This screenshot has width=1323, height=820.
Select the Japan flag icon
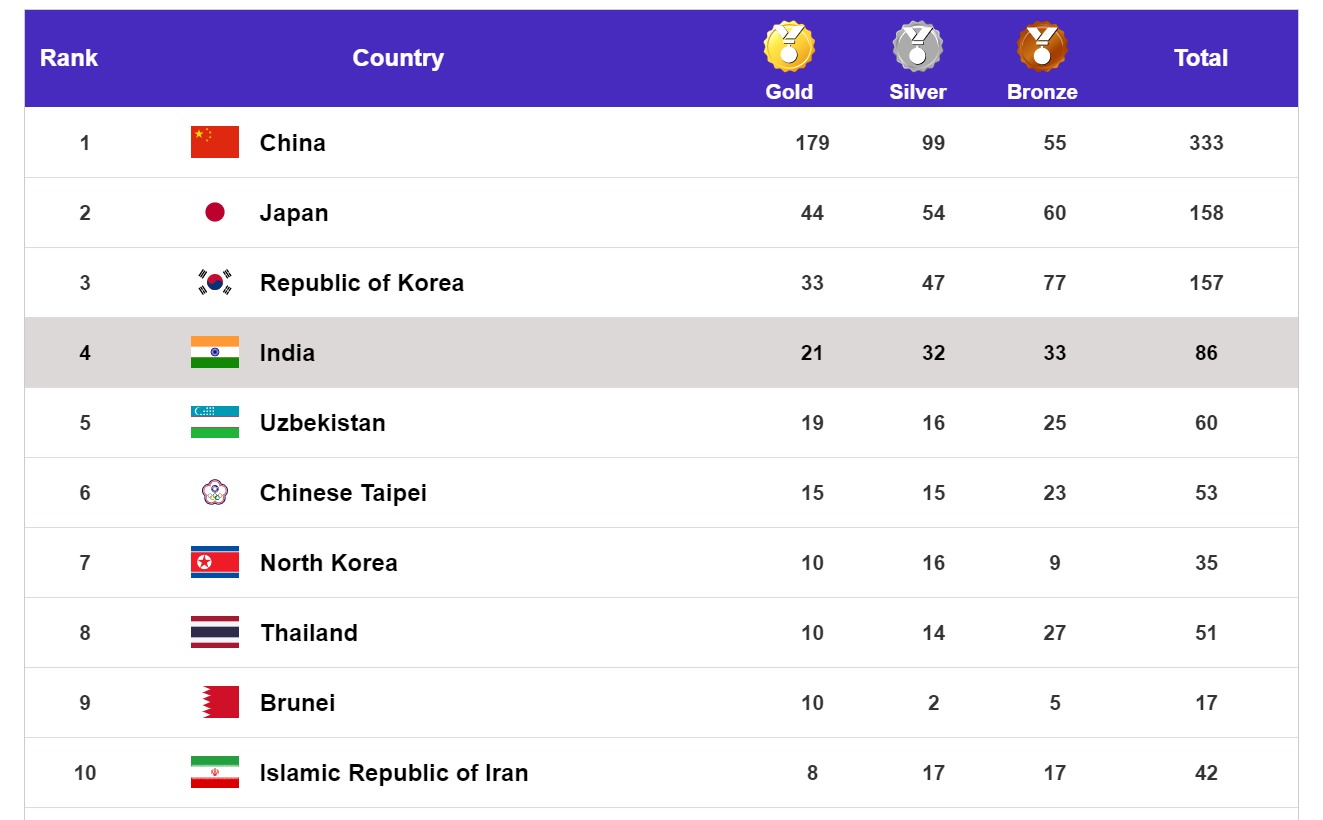pyautogui.click(x=215, y=212)
